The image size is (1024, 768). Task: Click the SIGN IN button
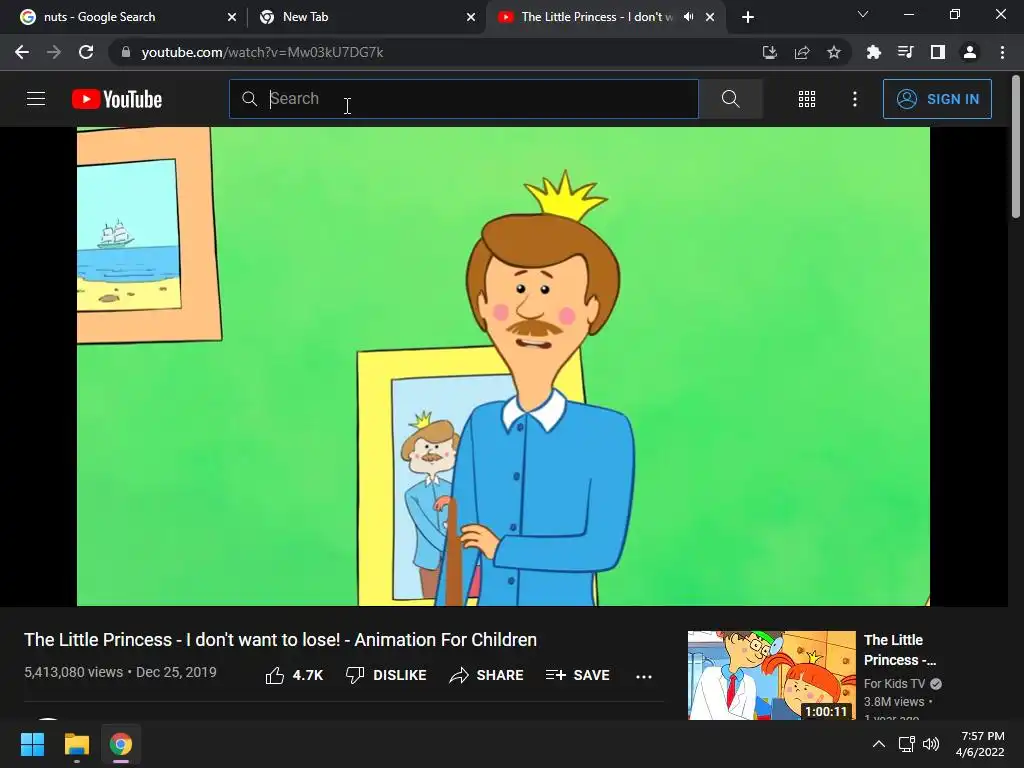937,99
